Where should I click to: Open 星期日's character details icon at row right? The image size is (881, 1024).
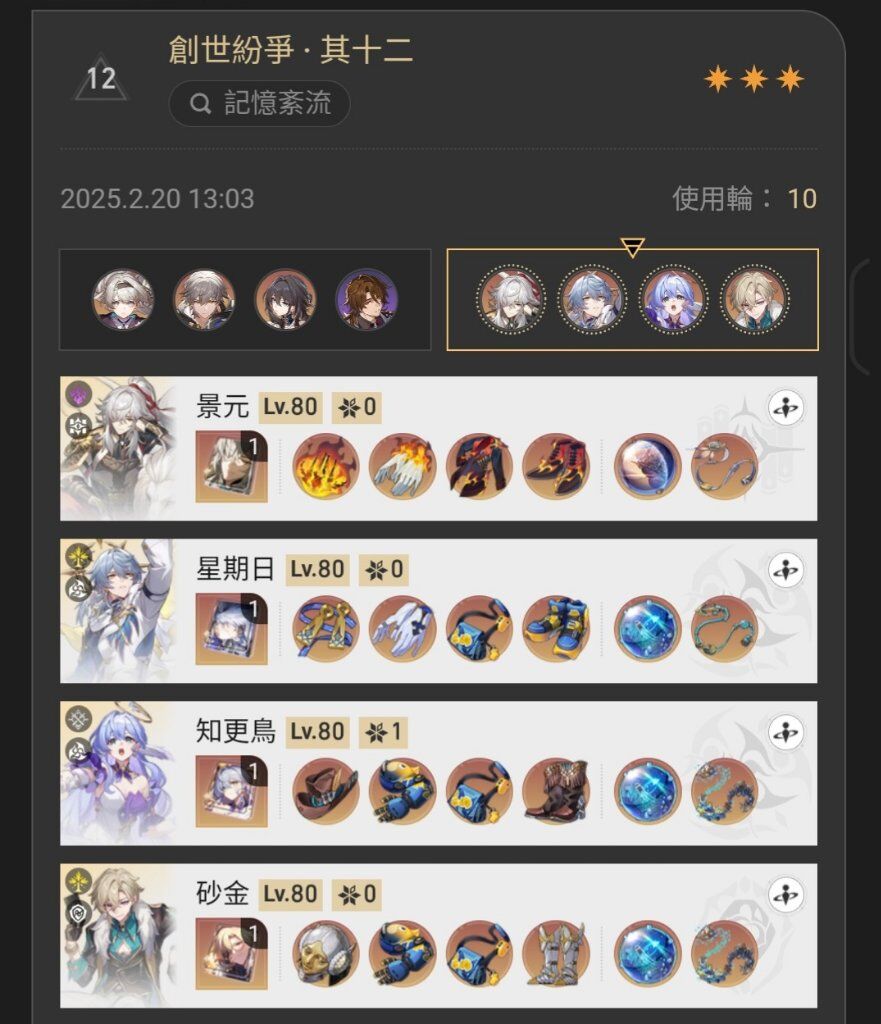[x=786, y=570]
